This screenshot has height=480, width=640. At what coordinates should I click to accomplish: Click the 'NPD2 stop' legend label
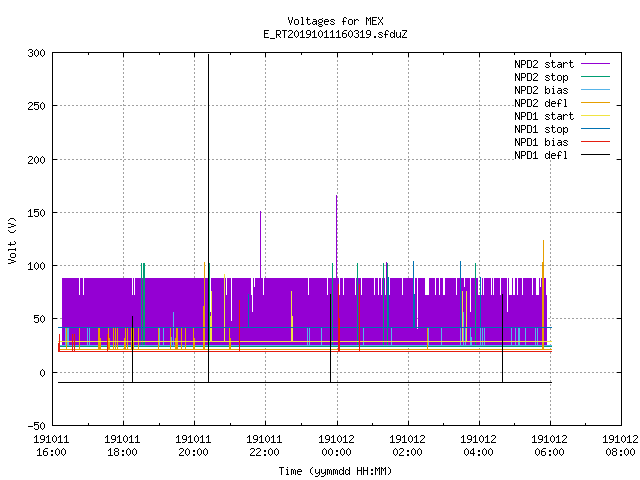coord(541,77)
